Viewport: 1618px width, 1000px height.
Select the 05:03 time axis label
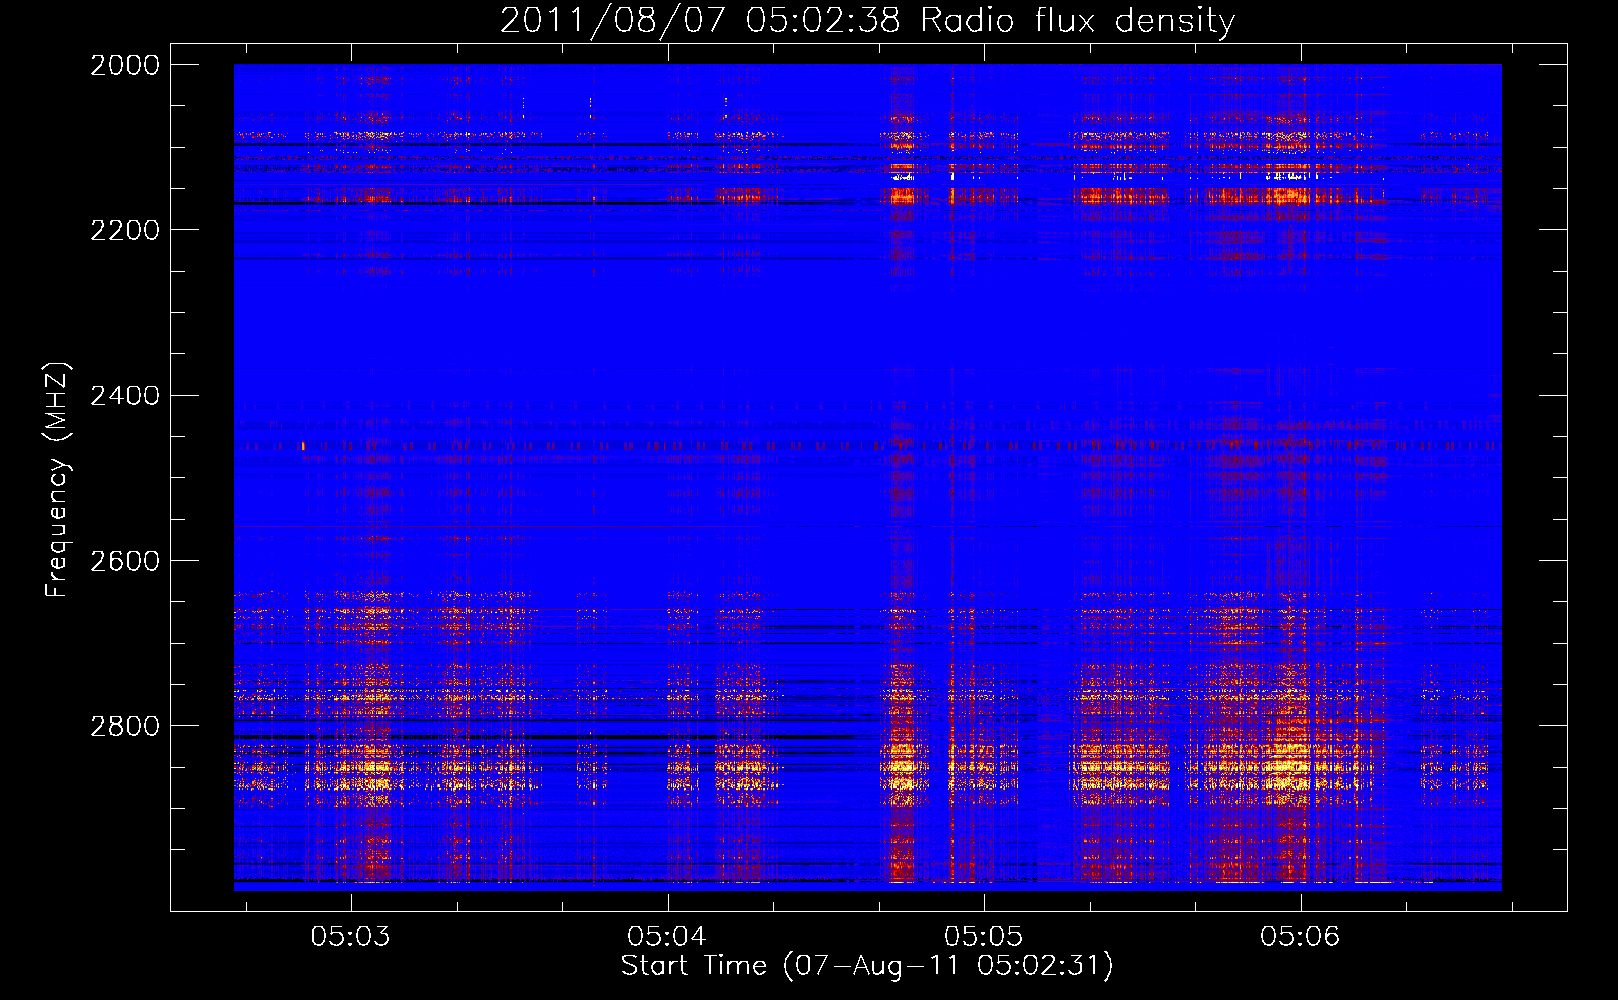point(350,936)
